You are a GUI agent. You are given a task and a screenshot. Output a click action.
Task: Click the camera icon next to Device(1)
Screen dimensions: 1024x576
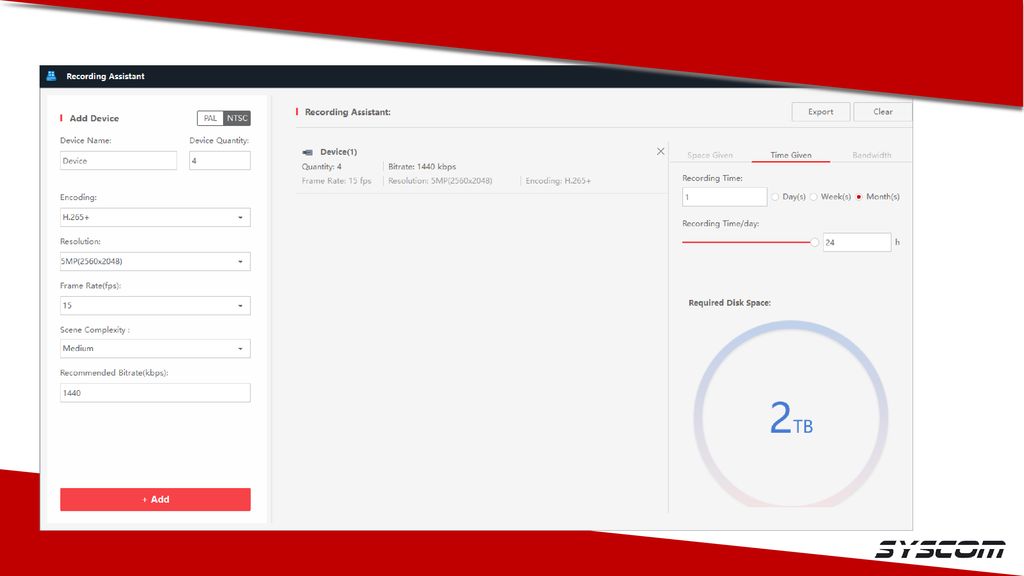[308, 152]
